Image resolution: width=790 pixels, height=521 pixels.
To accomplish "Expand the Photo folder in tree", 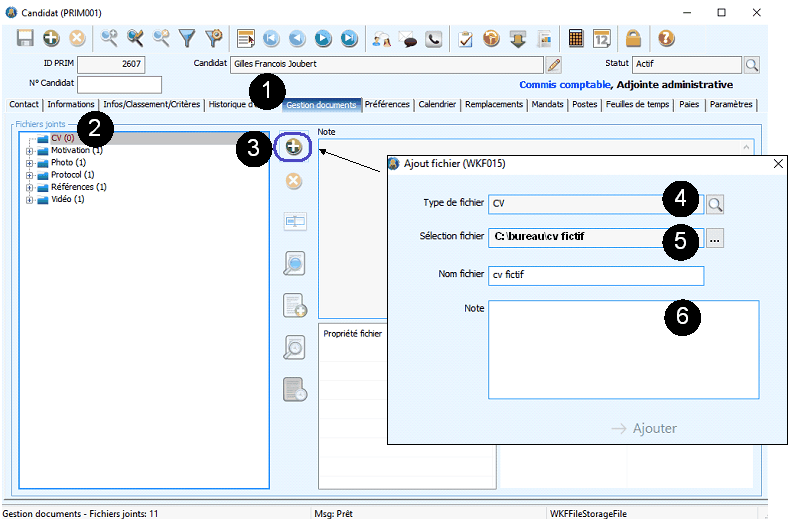I will point(30,163).
